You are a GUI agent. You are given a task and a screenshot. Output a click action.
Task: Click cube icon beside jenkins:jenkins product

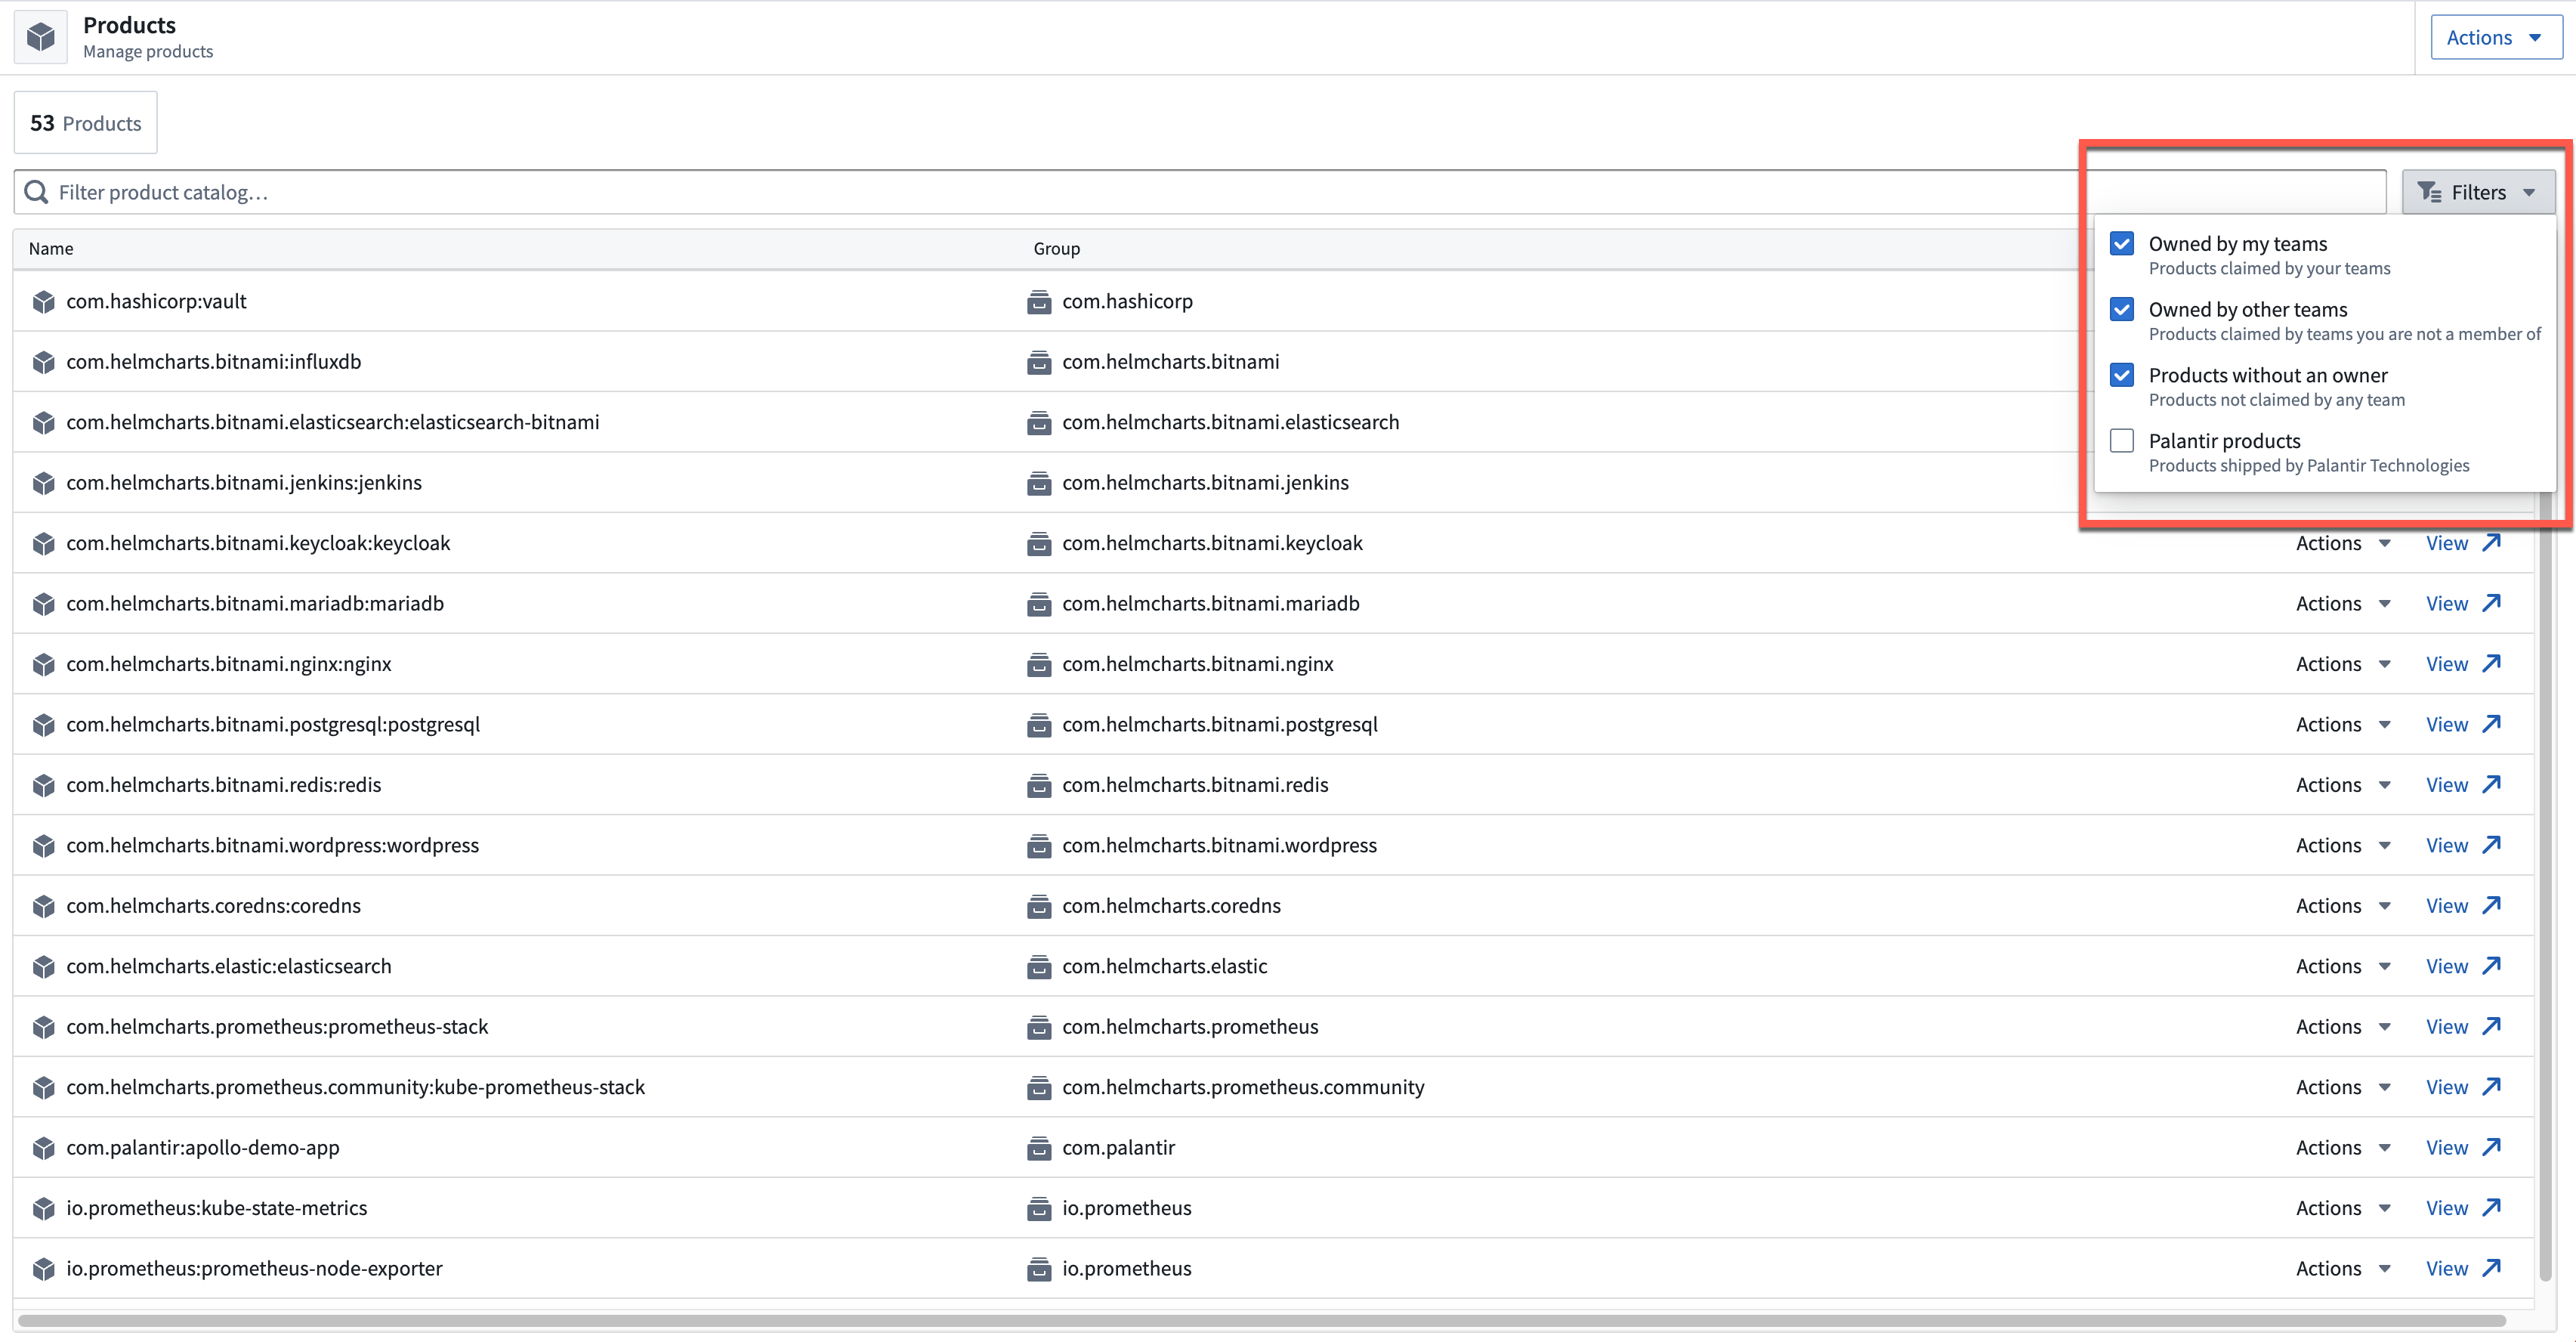[x=43, y=483]
